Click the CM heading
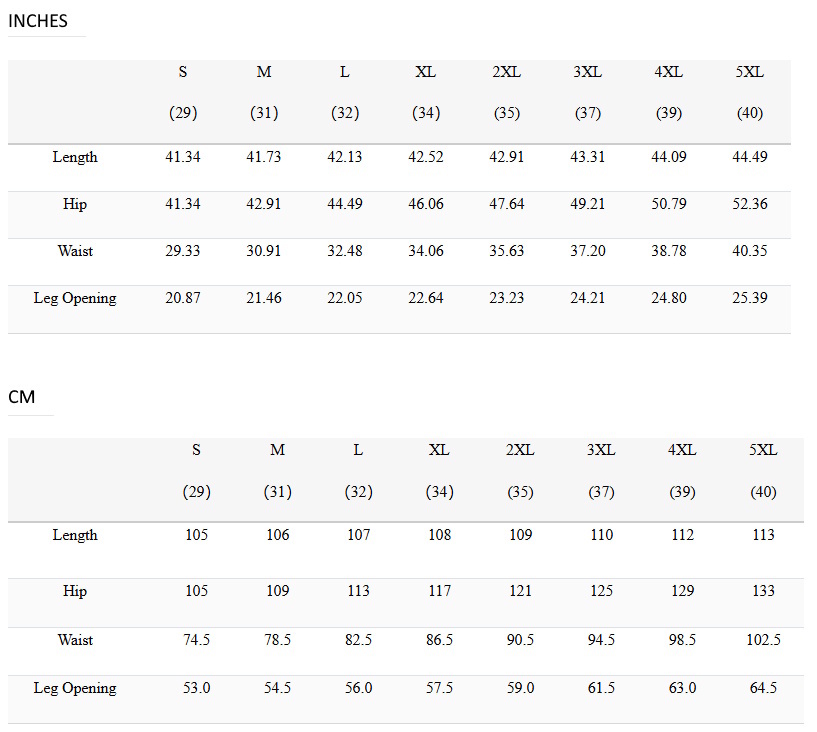 tap(22, 397)
